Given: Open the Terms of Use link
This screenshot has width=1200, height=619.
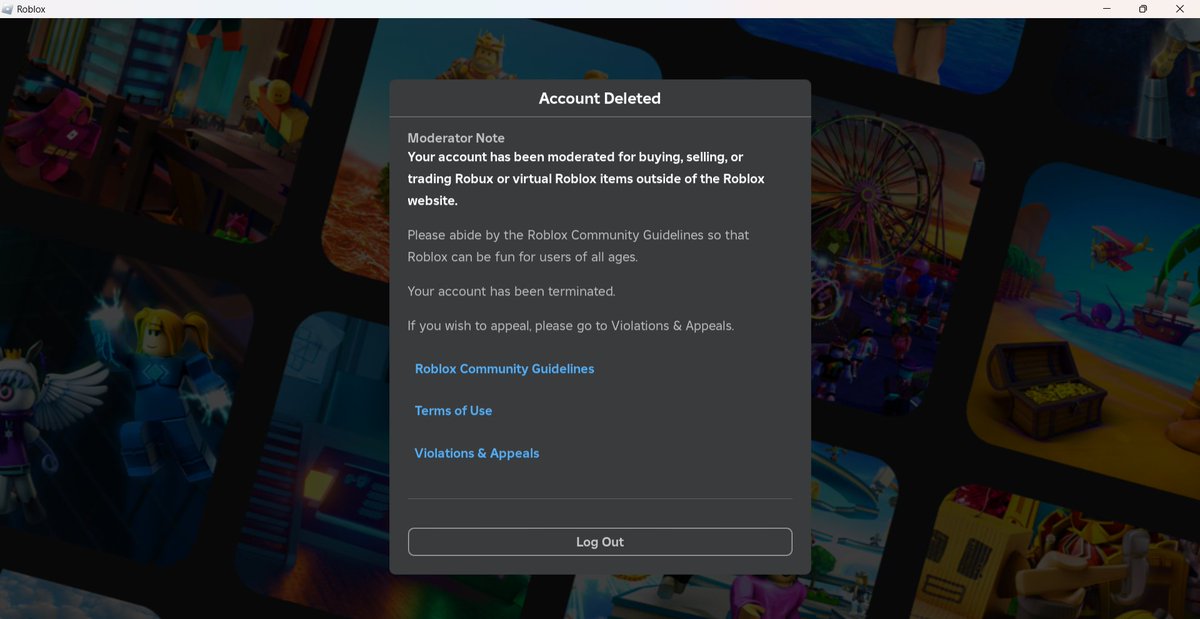Looking at the screenshot, I should [x=453, y=411].
